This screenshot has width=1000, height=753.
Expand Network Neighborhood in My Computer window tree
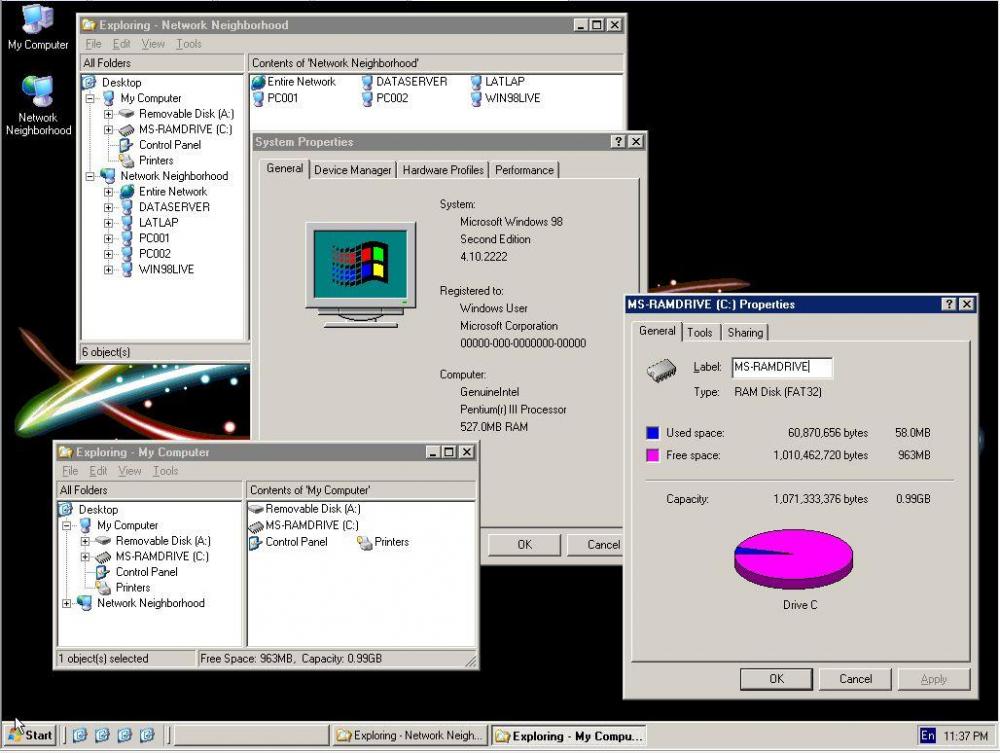coord(67,603)
